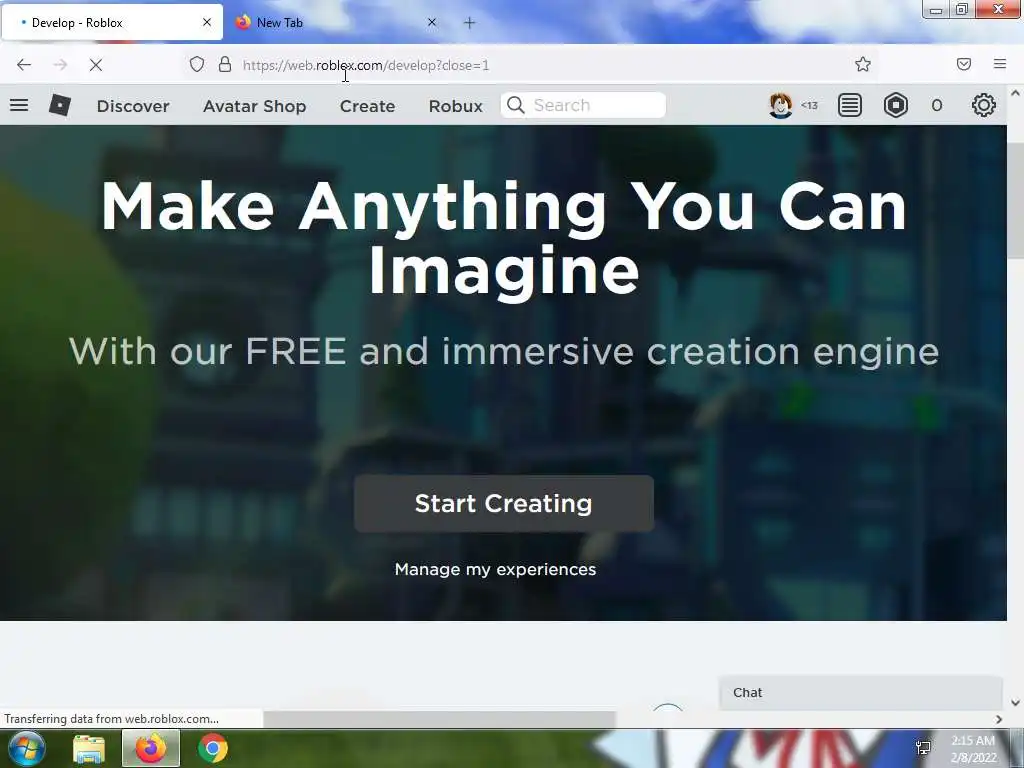Open the taskbar clock showing 2:15 AM

[973, 749]
